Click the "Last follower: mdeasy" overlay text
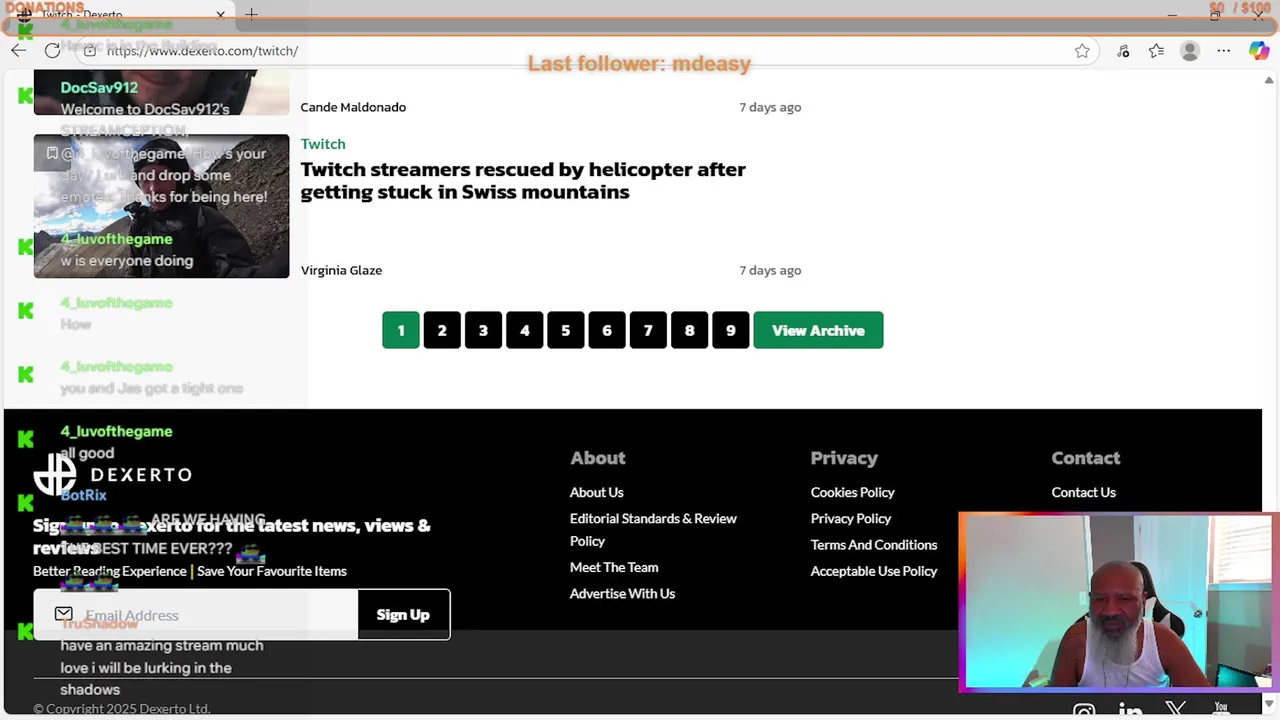1280x720 pixels. (639, 64)
